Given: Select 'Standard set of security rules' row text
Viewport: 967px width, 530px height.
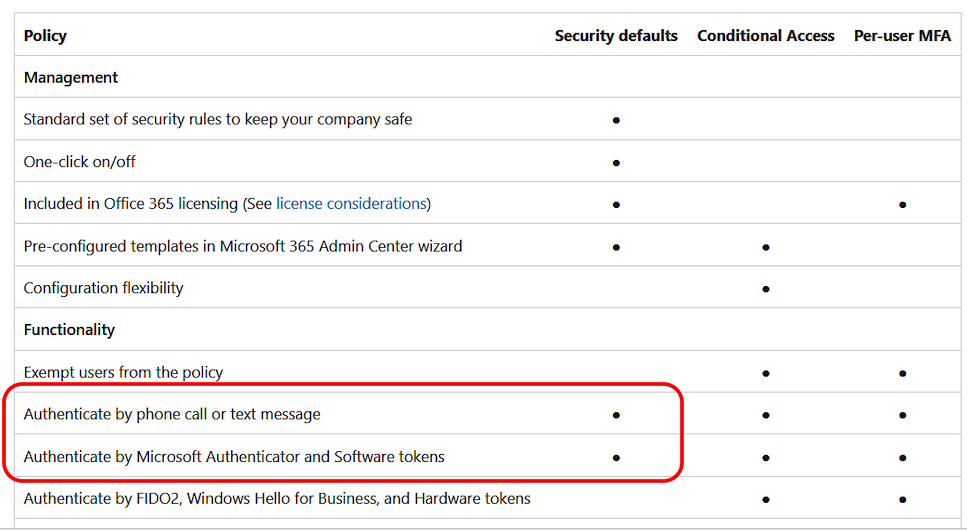Looking at the screenshot, I should tap(218, 119).
